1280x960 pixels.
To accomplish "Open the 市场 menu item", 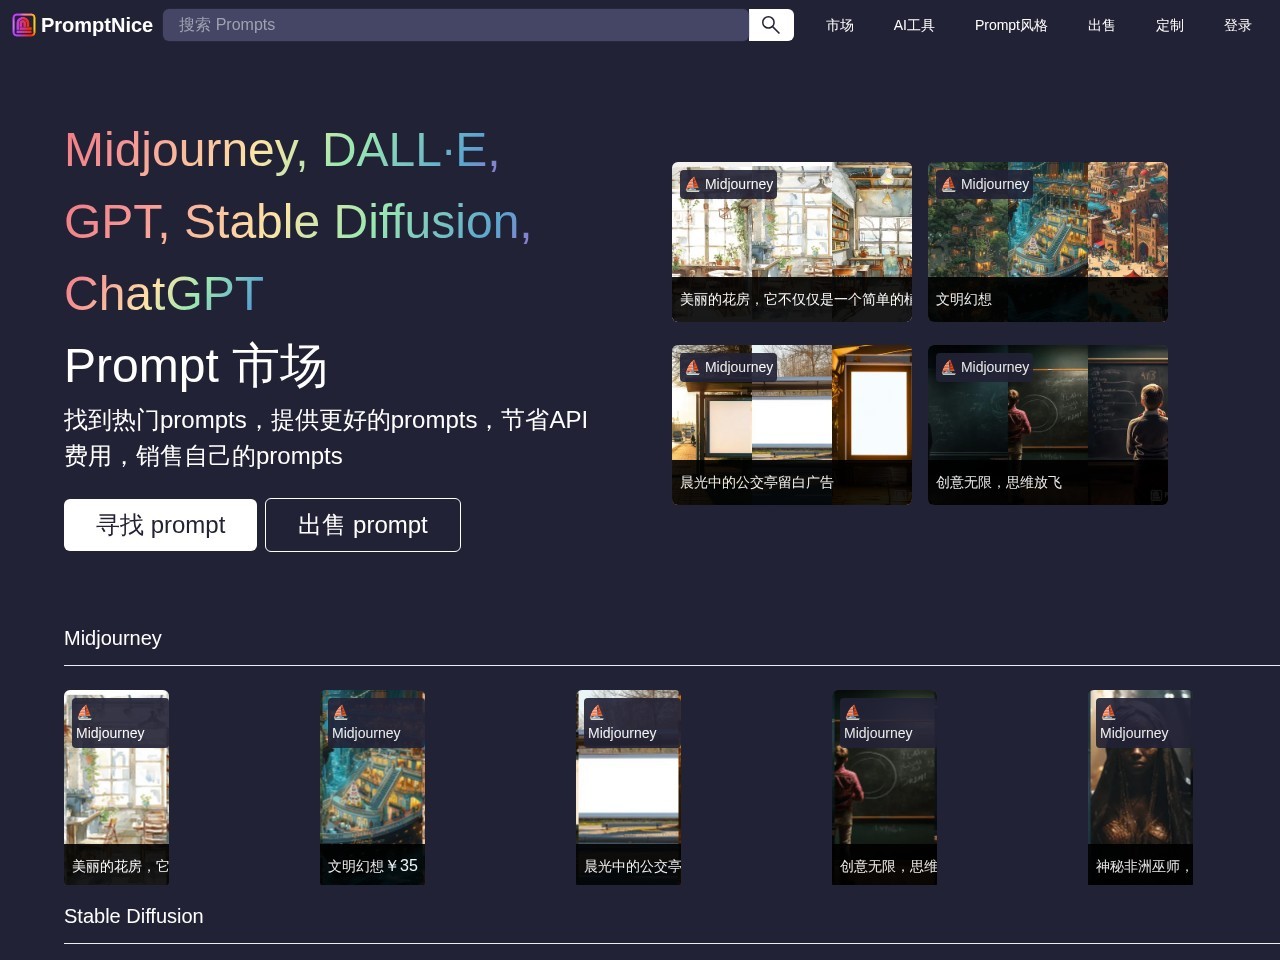I will [840, 25].
